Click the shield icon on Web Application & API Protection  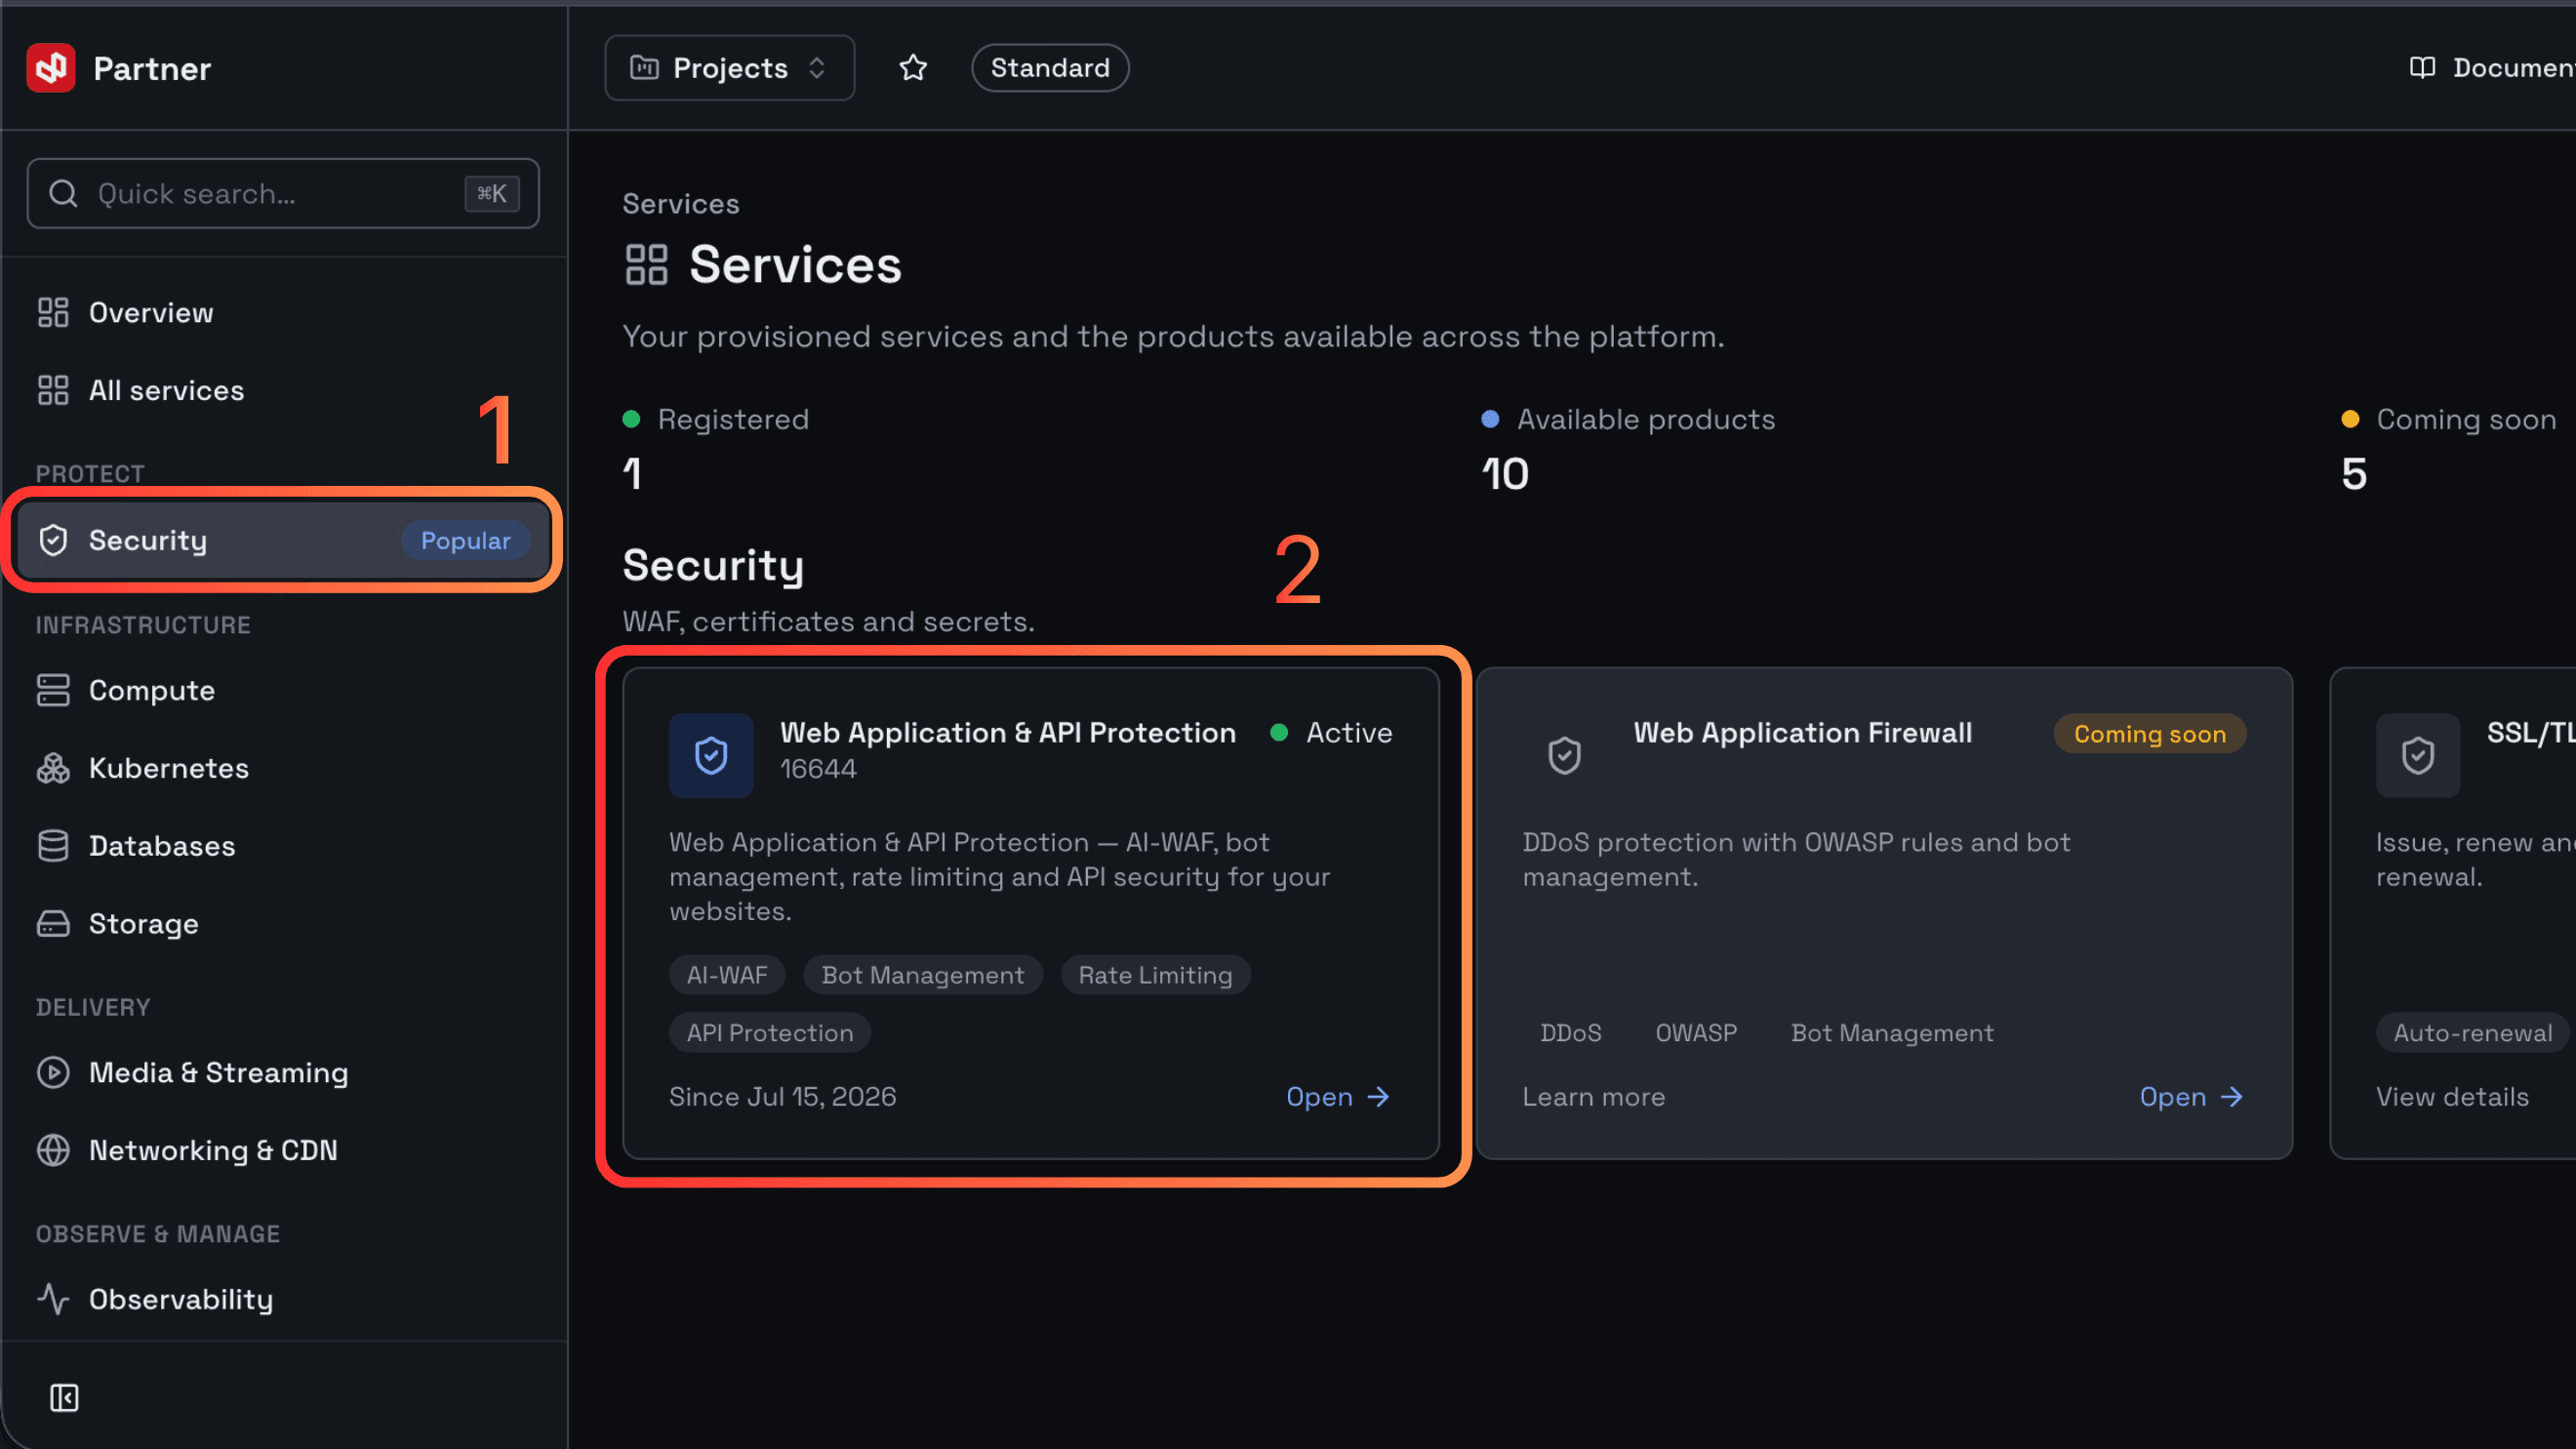[x=711, y=756]
